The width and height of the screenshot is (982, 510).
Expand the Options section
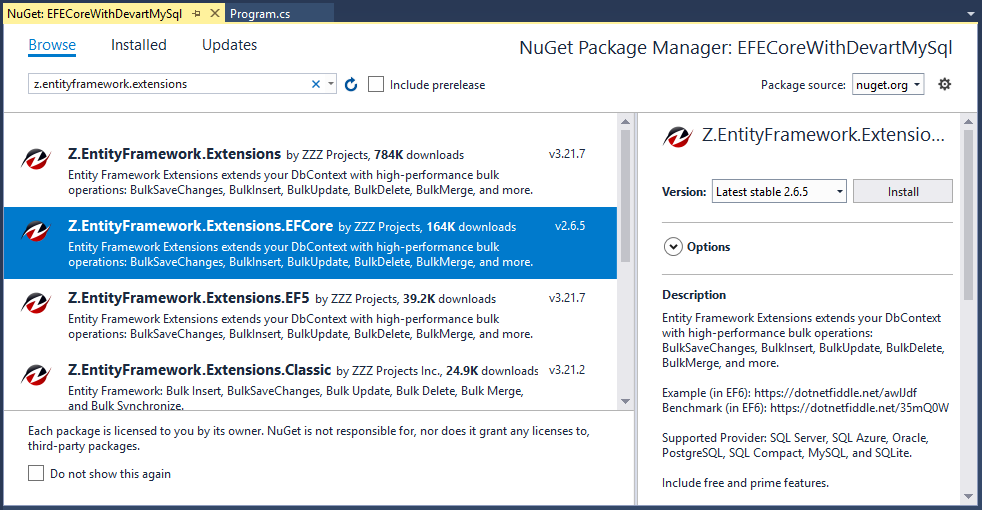tap(673, 247)
